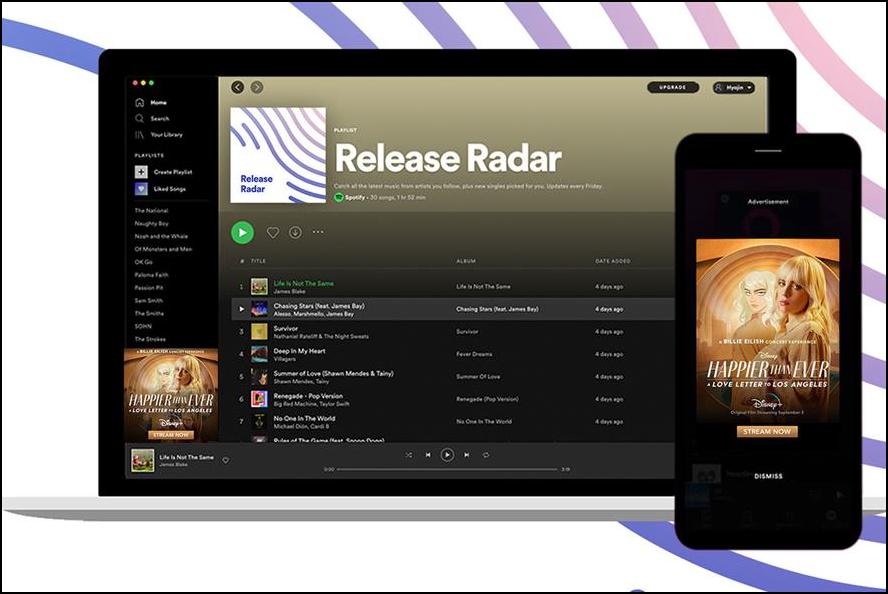Save the playing song Life Is Not The Same

[x=226, y=460]
